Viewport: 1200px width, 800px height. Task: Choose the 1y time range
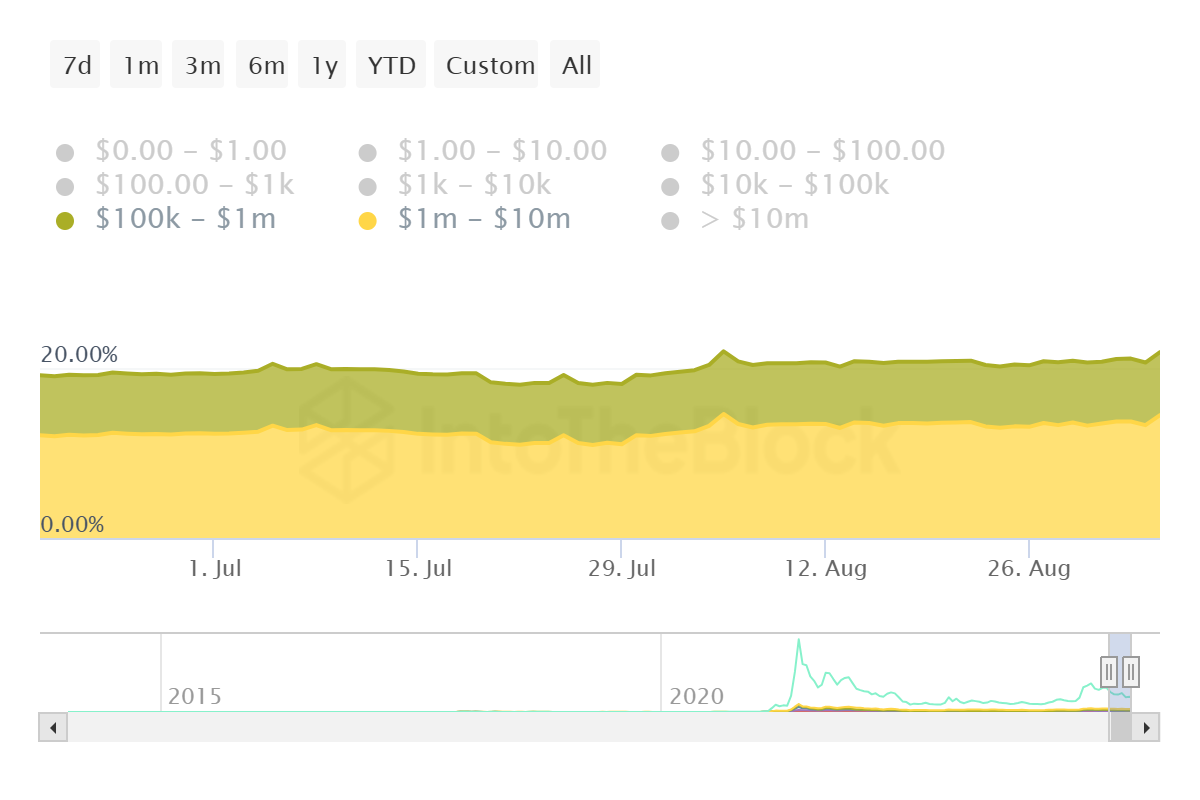(323, 65)
